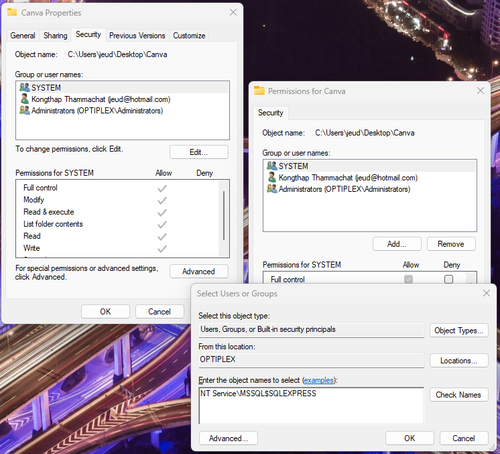Select SYSTEM user in Canva Properties list
The image size is (500, 454).
(122, 88)
